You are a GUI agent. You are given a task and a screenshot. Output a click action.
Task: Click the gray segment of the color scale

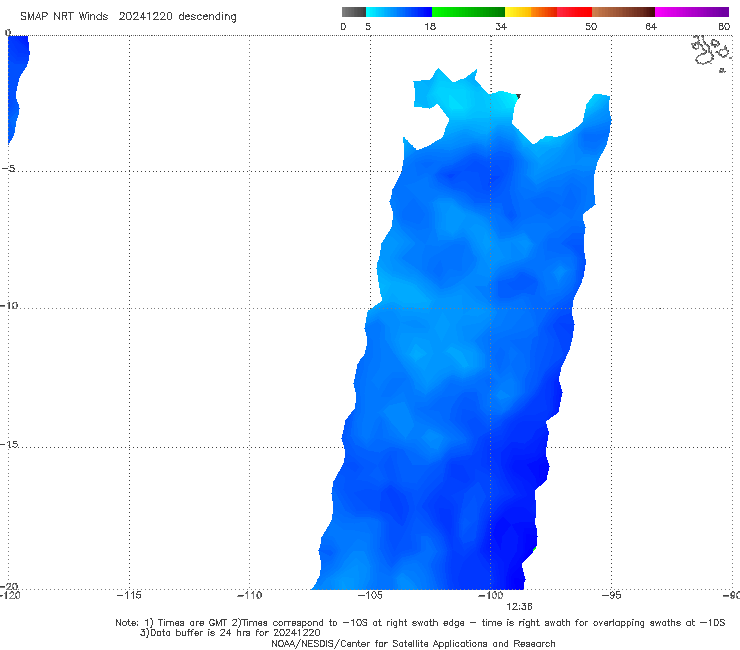[x=353, y=12]
